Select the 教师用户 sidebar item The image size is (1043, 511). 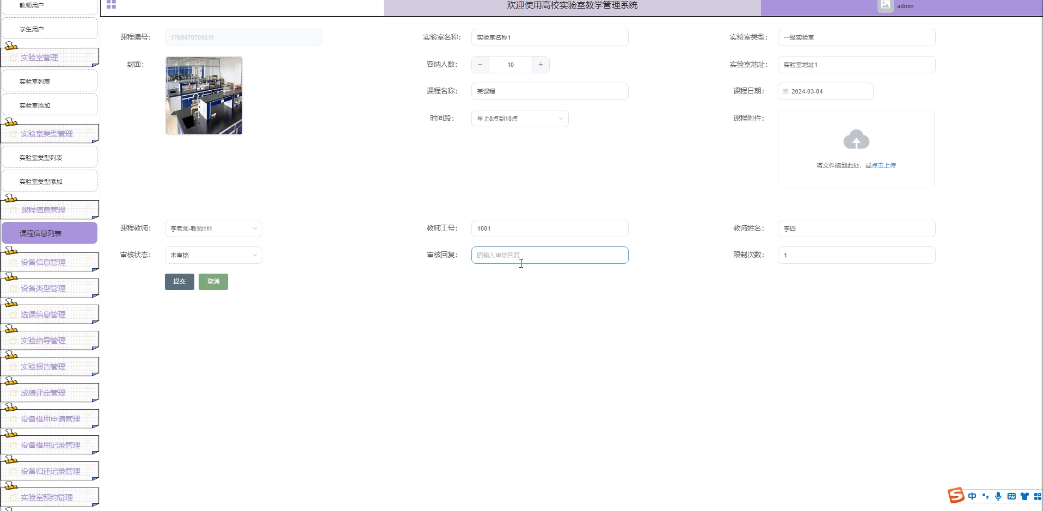tap(49, 5)
